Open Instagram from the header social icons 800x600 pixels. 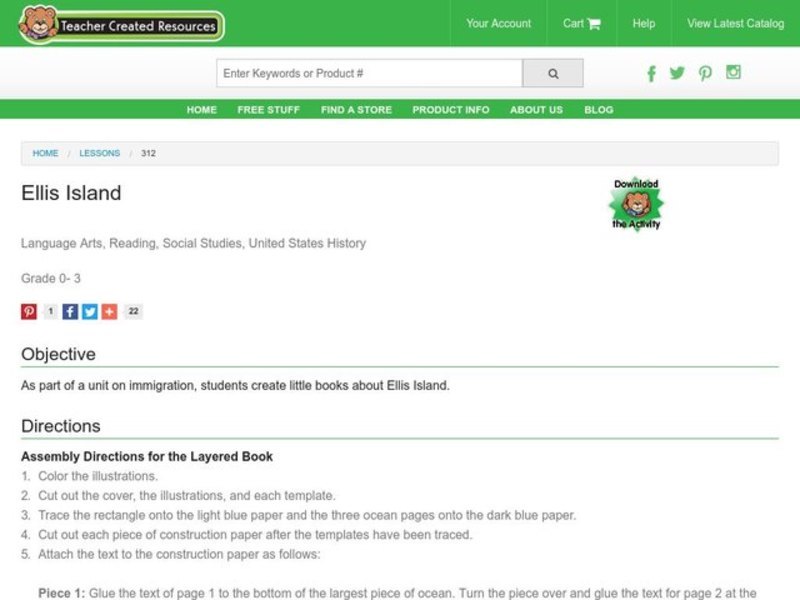tap(734, 73)
